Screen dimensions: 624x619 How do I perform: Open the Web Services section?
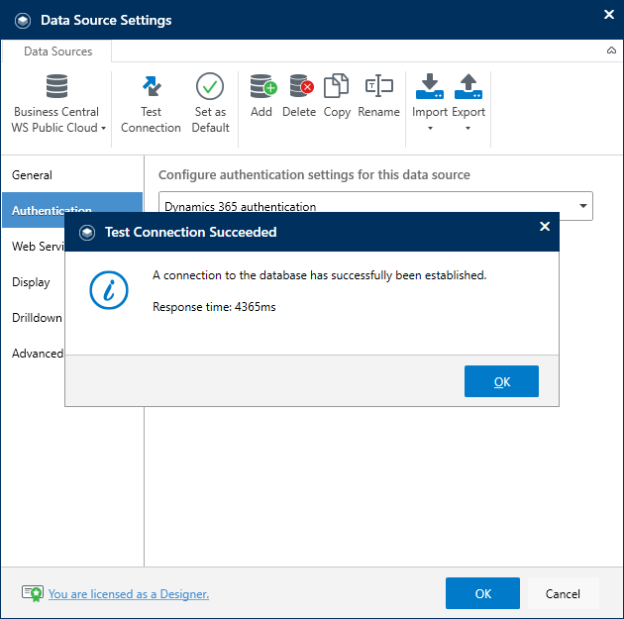pos(33,246)
